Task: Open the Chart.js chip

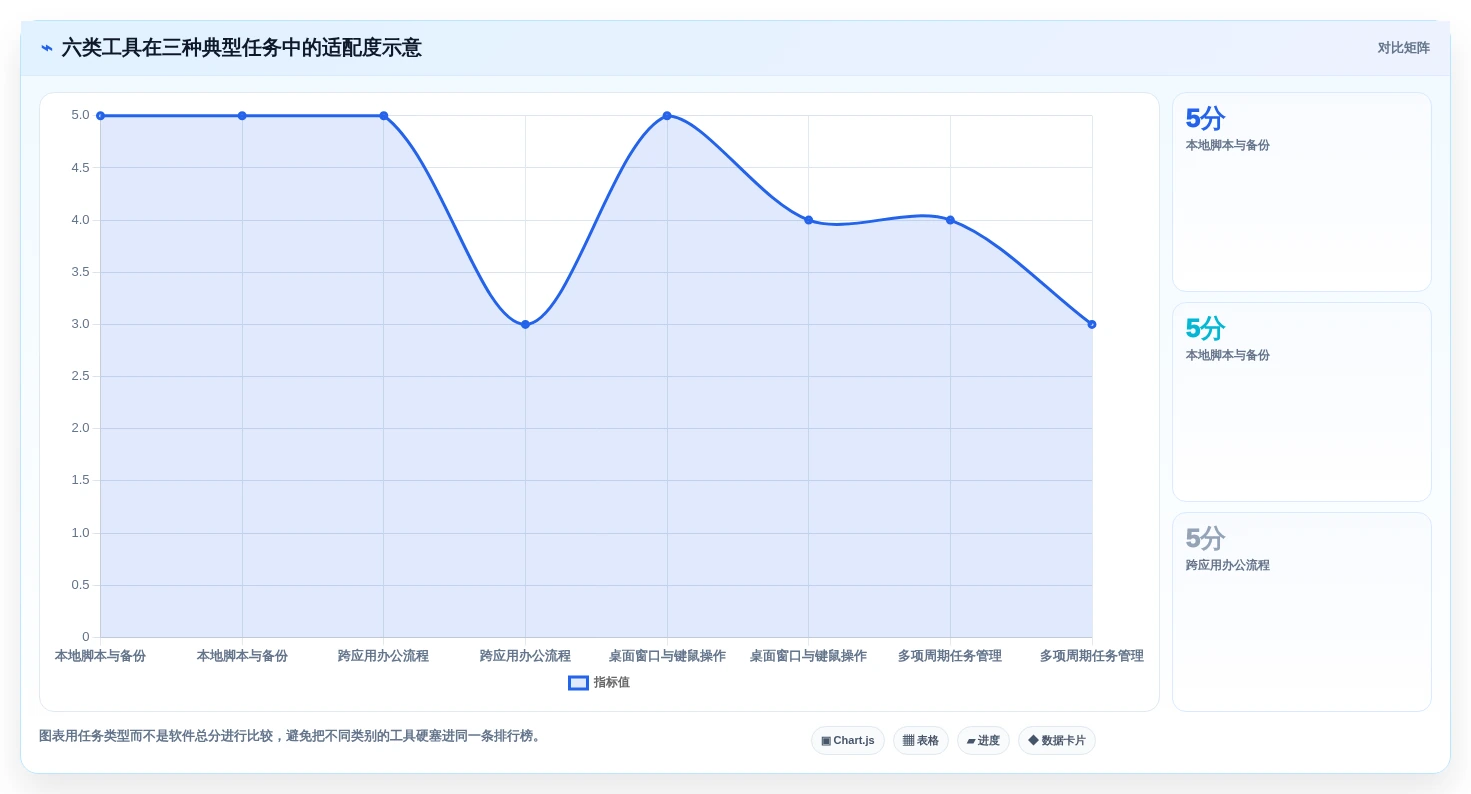Action: click(x=848, y=741)
